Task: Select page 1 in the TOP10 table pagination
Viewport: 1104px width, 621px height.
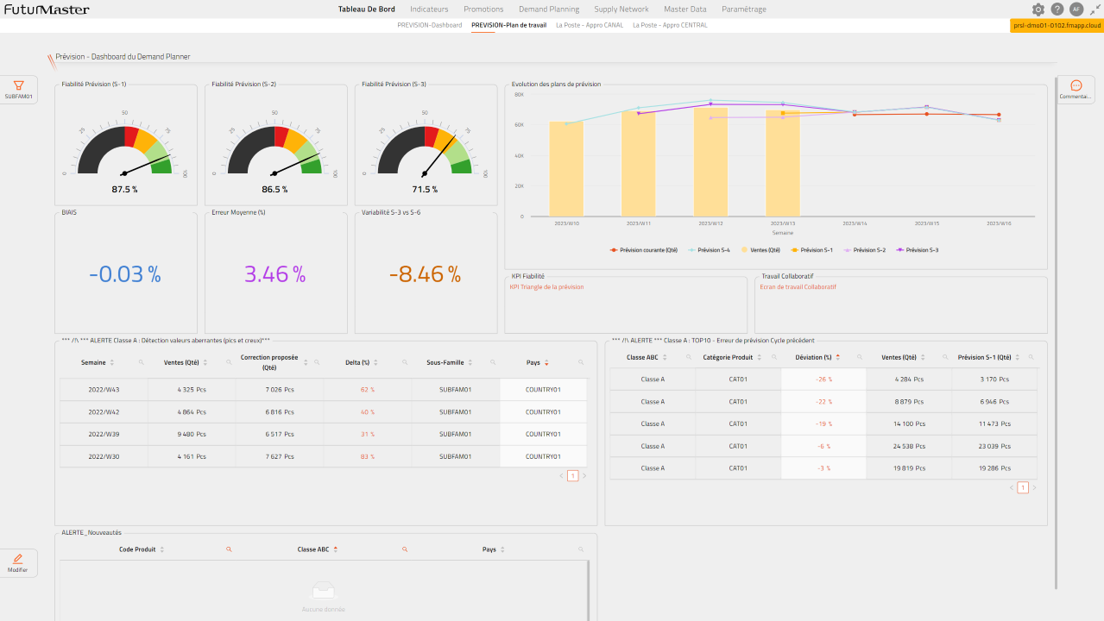Action: click(1023, 487)
